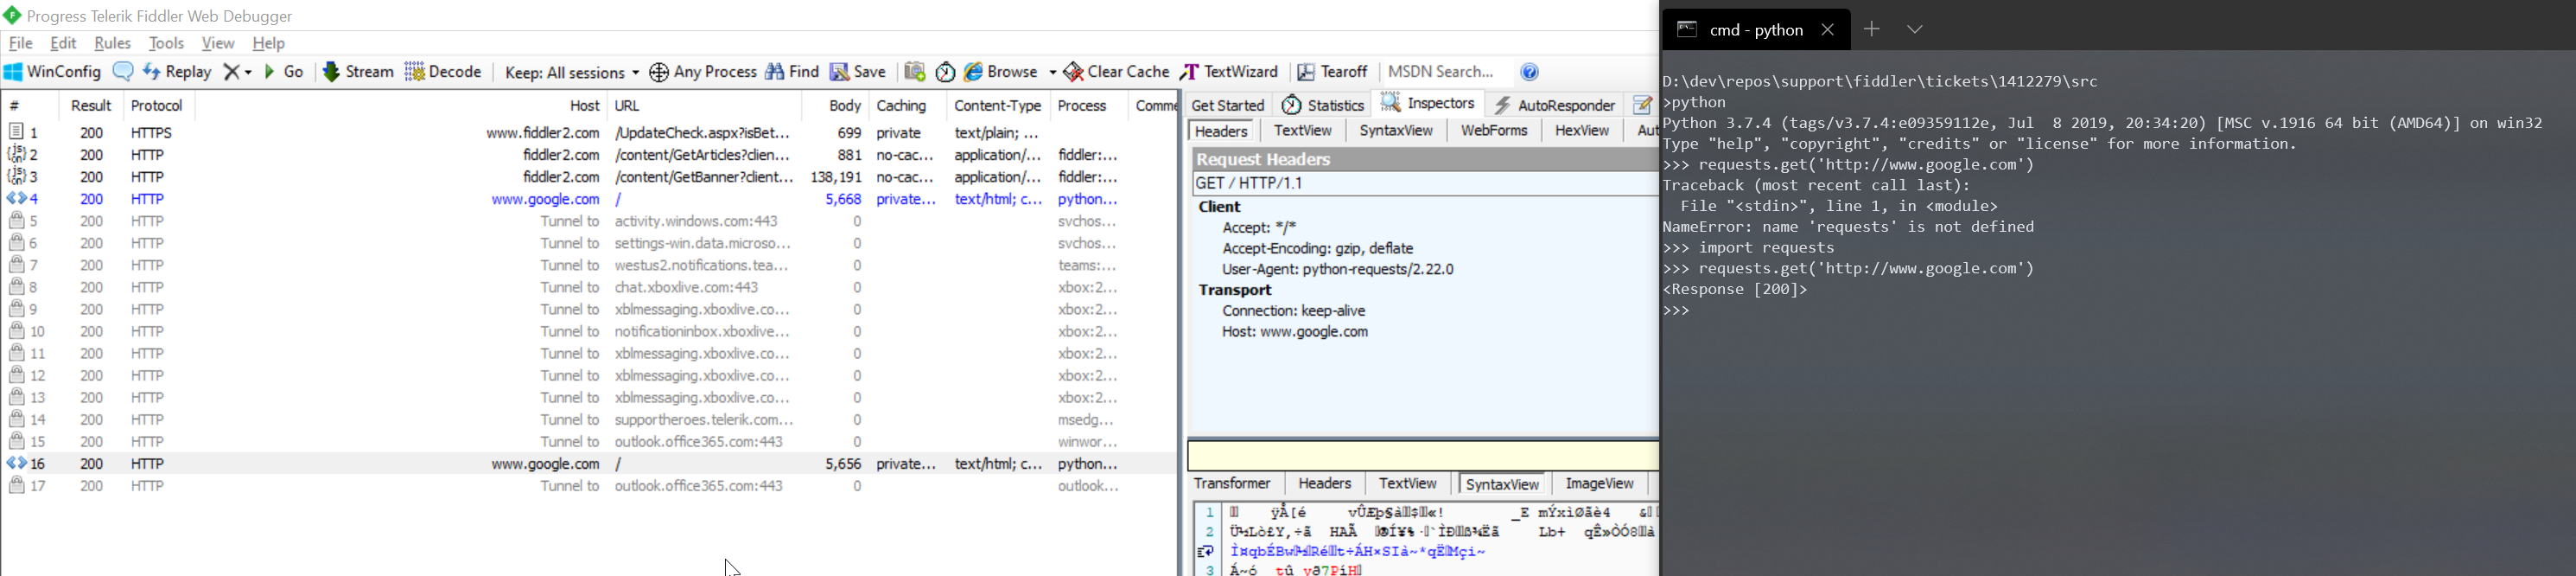Image resolution: width=2576 pixels, height=576 pixels.
Task: Sort sessions by the Result column header
Action: click(91, 106)
